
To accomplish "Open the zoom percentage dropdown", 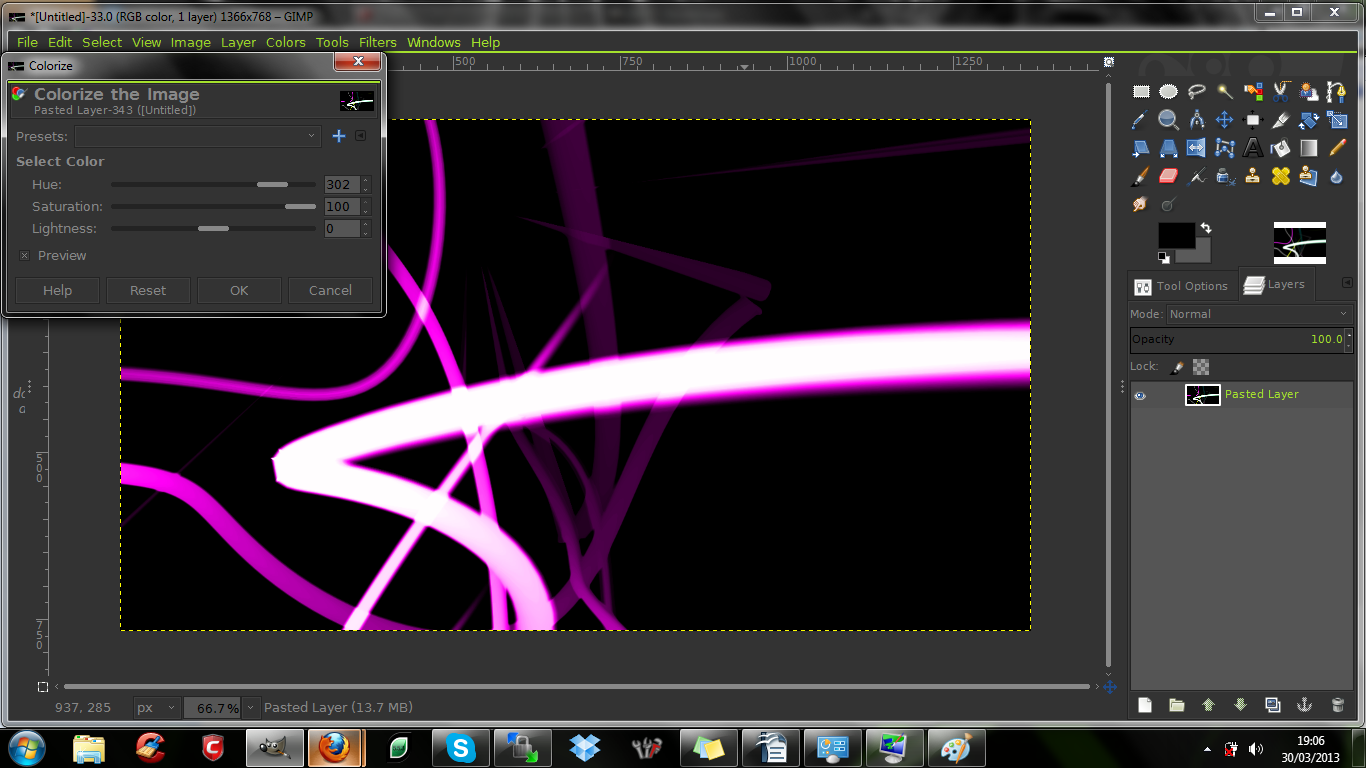I will click(x=251, y=707).
